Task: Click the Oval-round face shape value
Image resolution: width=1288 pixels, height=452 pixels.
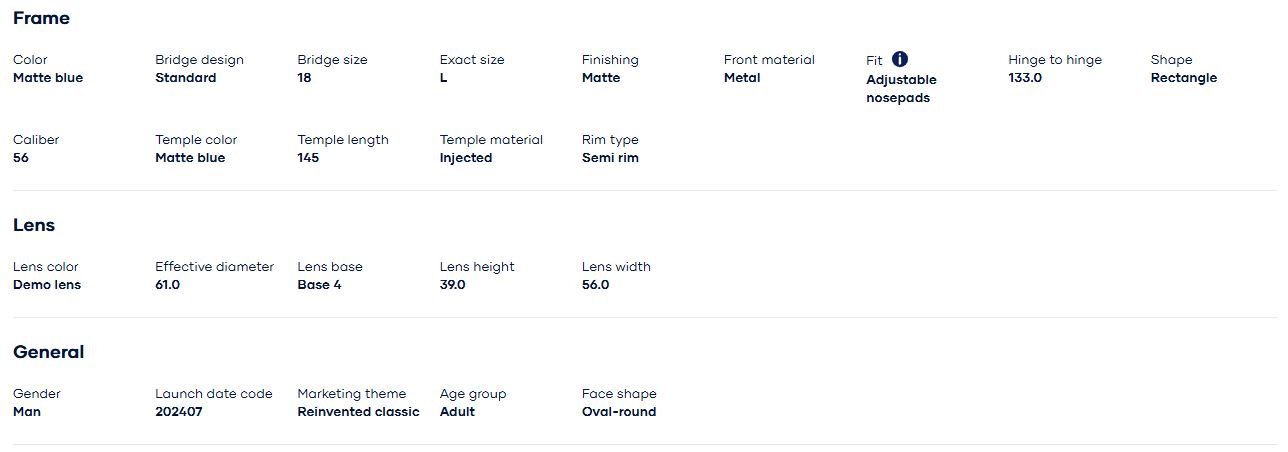Action: (x=619, y=412)
